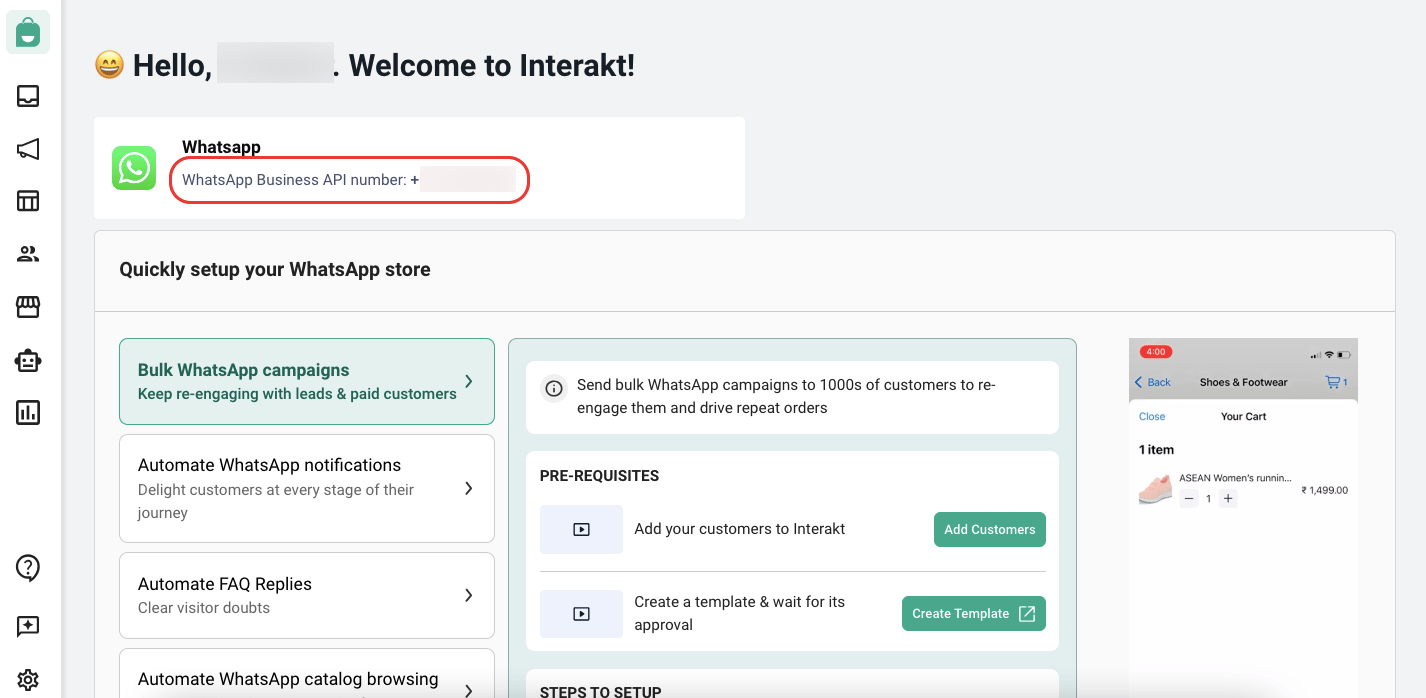Click the Quickly setup your WhatsApp store heading

(275, 269)
